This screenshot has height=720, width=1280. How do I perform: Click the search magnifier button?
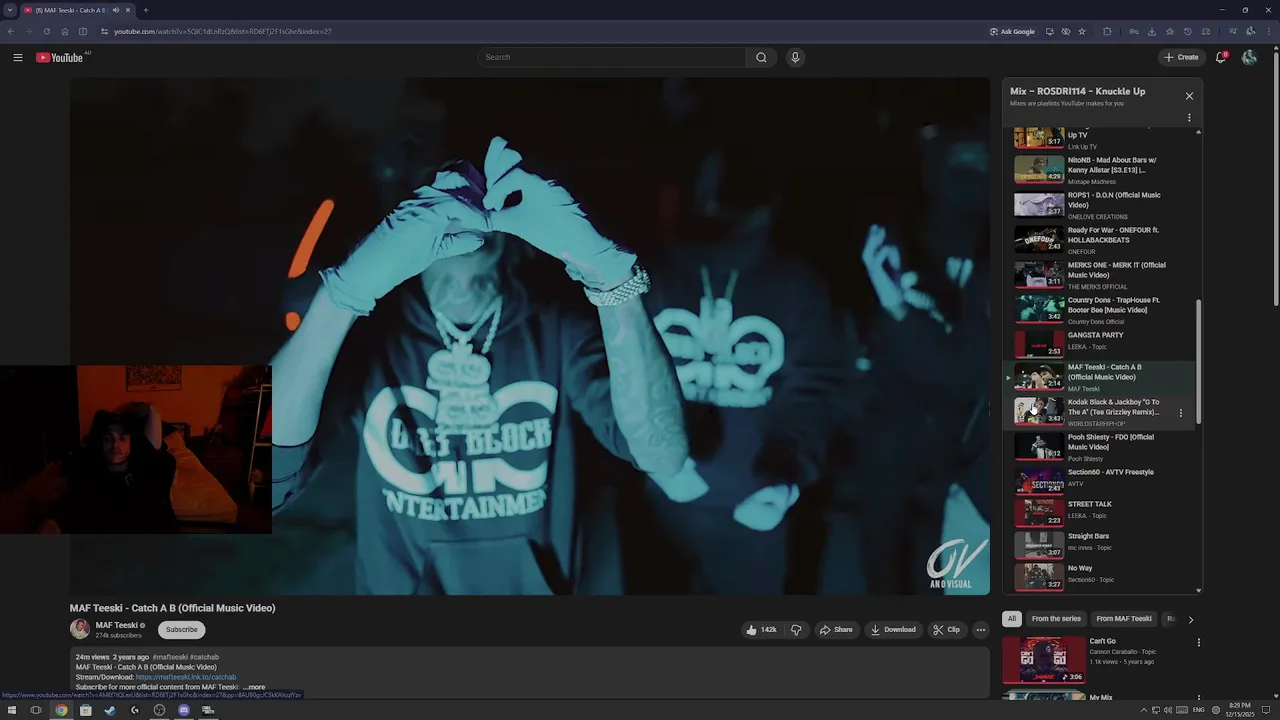tap(761, 57)
